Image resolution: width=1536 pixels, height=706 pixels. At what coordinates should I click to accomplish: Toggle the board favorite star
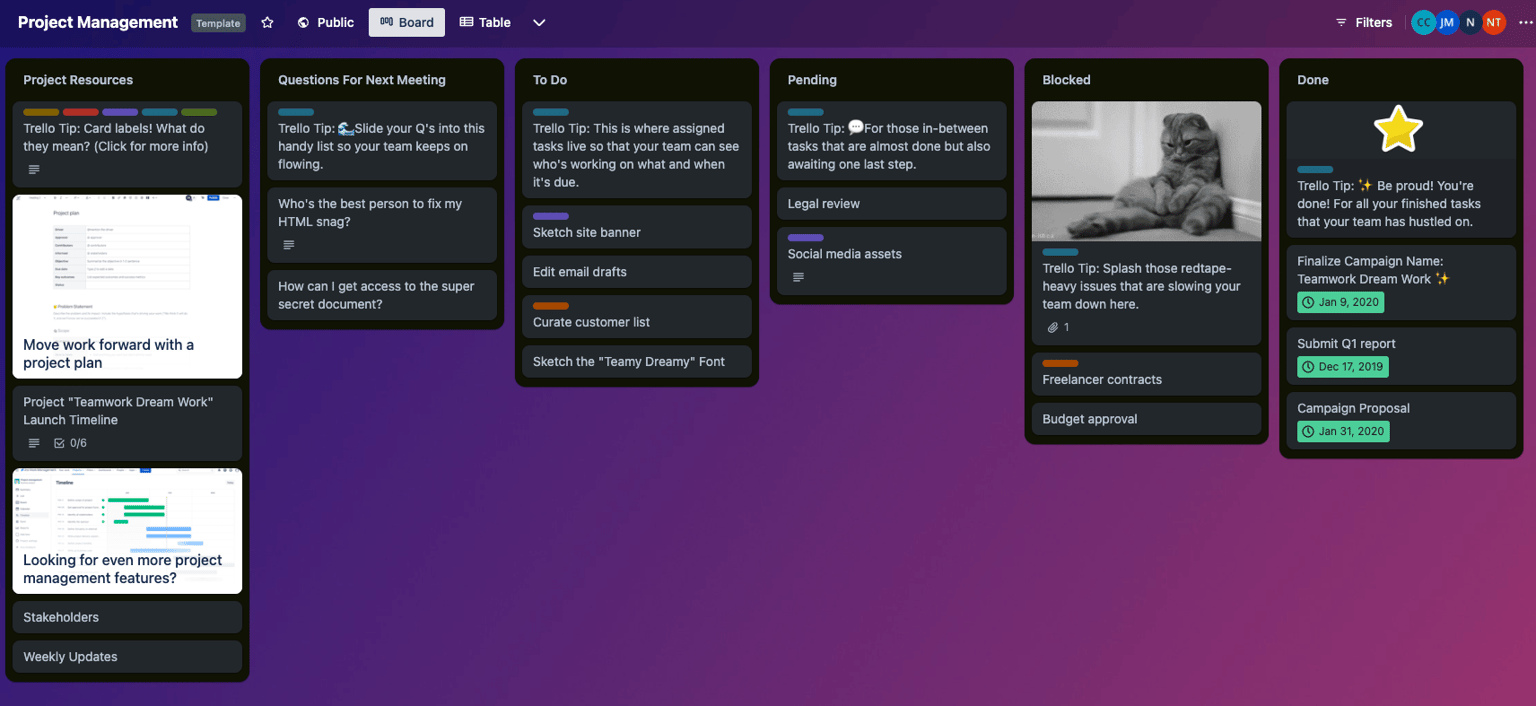tap(267, 22)
